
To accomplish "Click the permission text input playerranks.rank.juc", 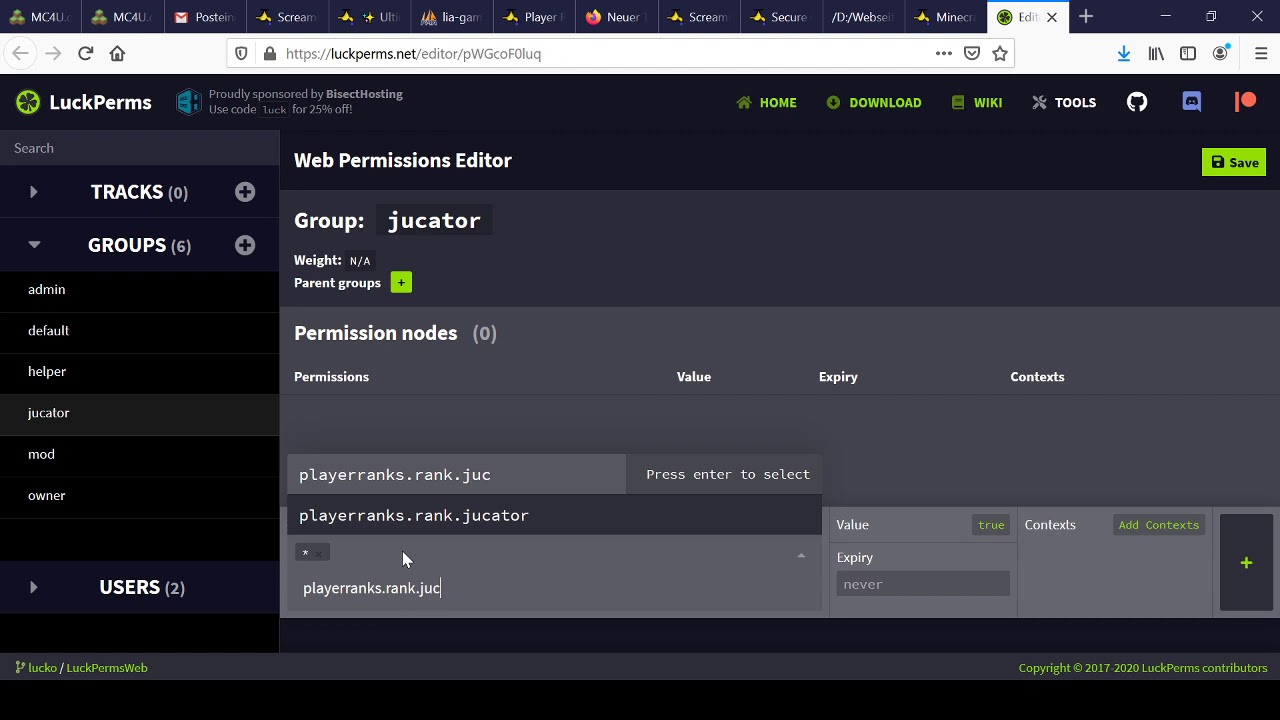I will click(554, 588).
